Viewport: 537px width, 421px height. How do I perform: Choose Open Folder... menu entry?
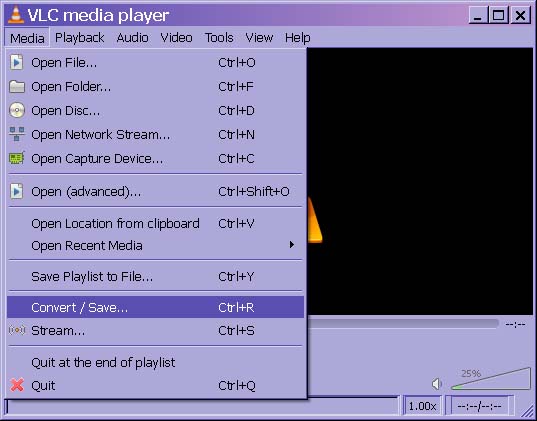point(155,87)
